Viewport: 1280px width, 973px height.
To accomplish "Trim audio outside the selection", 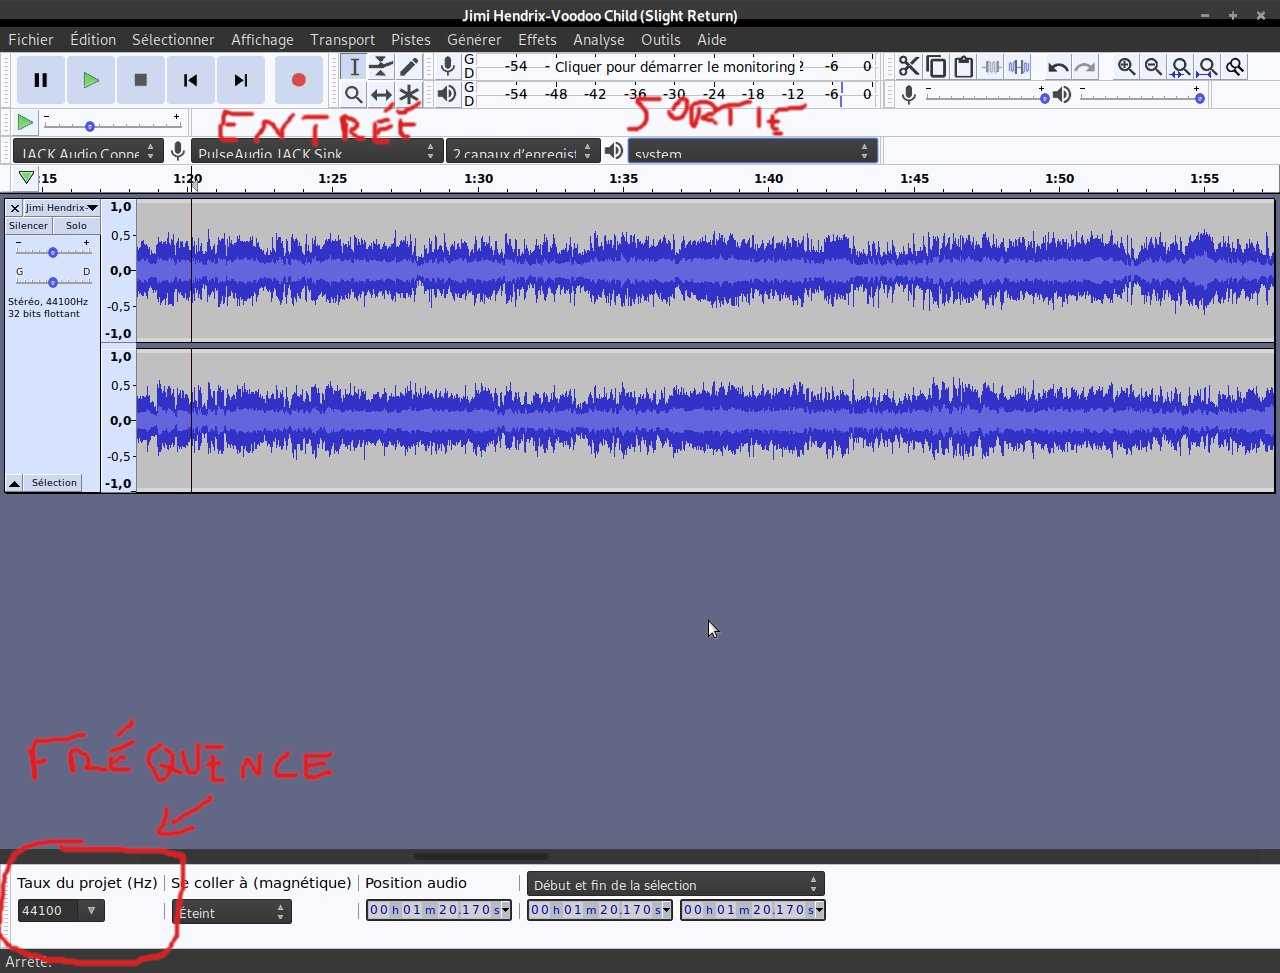I will pyautogui.click(x=991, y=67).
